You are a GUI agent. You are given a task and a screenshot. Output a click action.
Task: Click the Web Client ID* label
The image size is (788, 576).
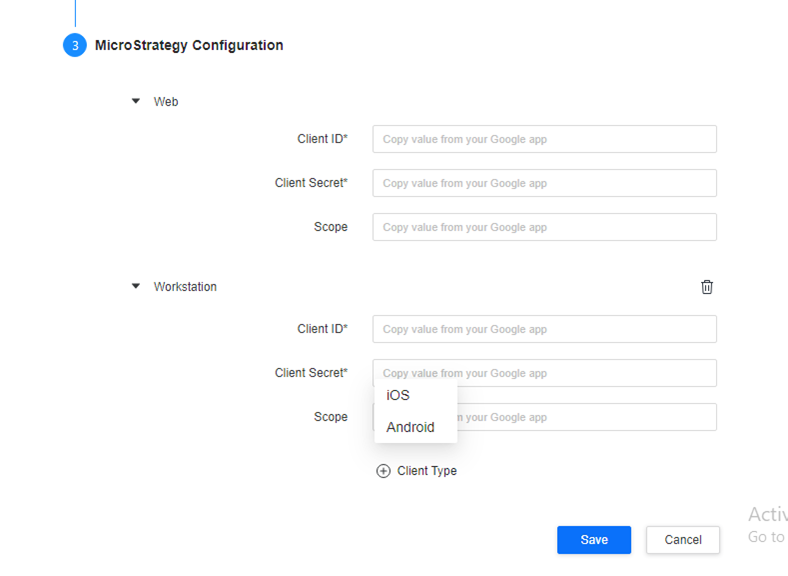tap(322, 139)
